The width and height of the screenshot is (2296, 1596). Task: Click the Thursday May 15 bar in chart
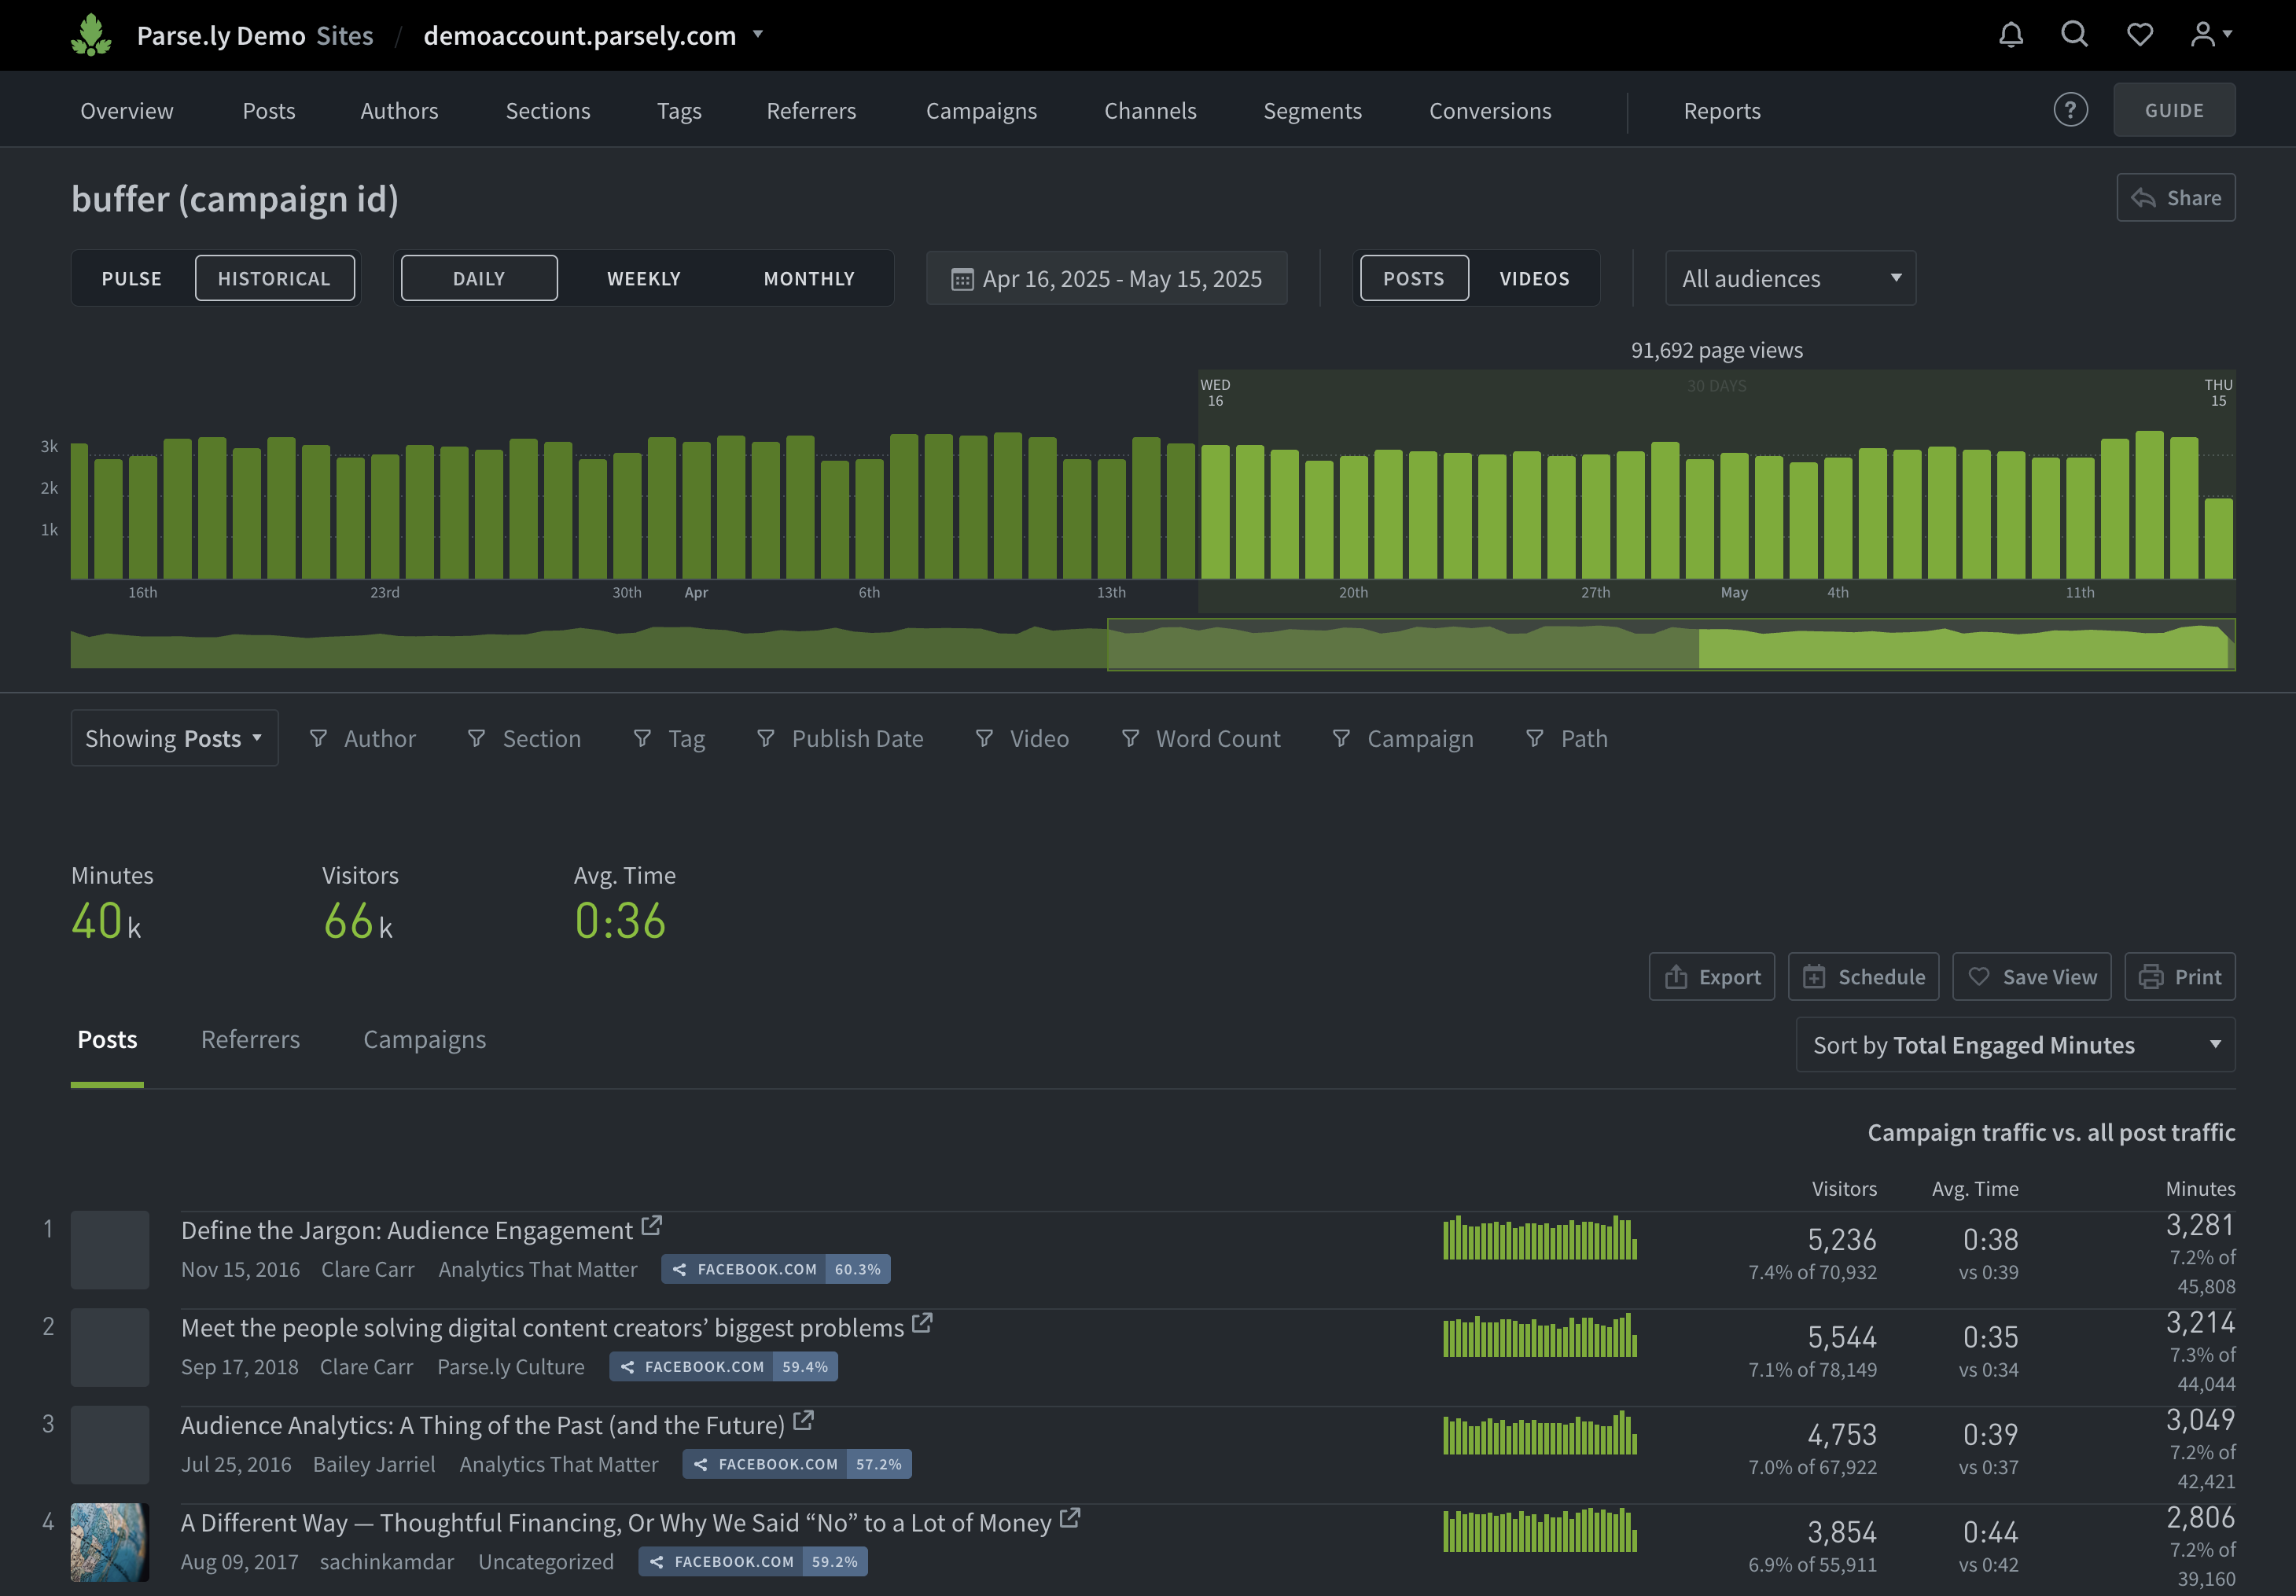click(2218, 538)
